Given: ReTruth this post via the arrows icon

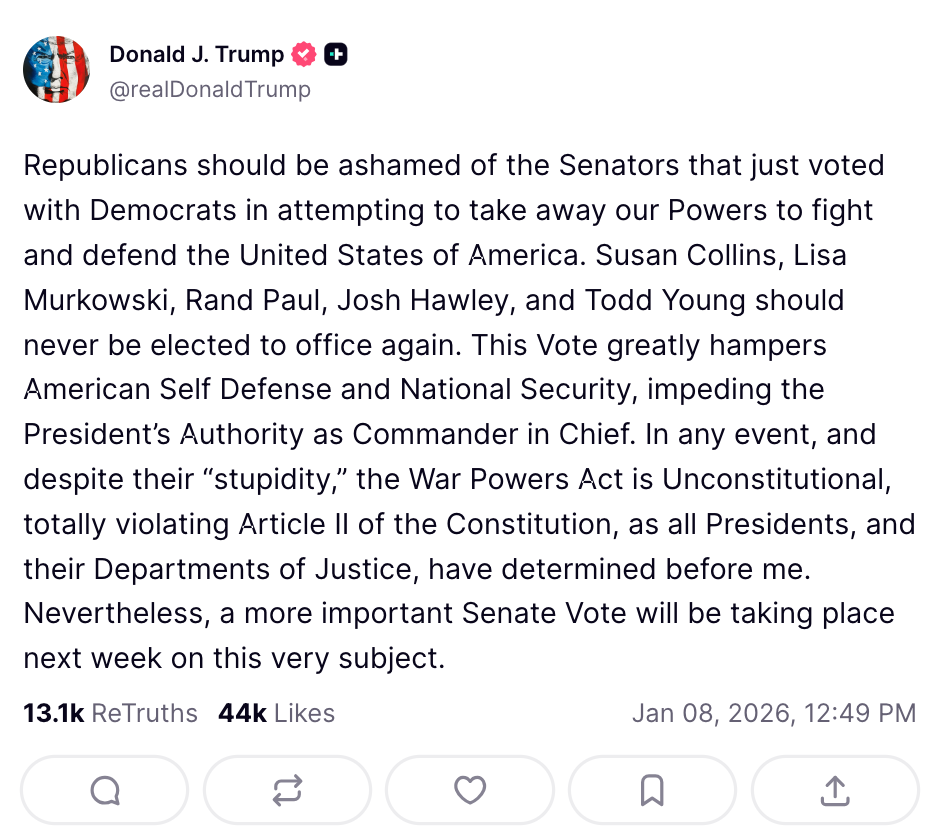Looking at the screenshot, I should pyautogui.click(x=287, y=791).
